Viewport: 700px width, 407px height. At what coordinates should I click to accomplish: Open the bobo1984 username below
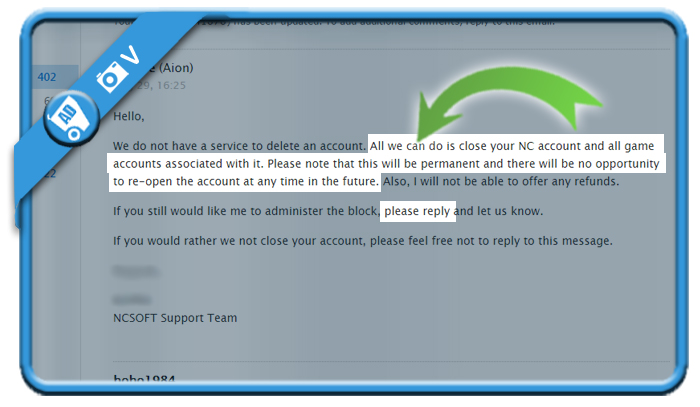point(144,378)
